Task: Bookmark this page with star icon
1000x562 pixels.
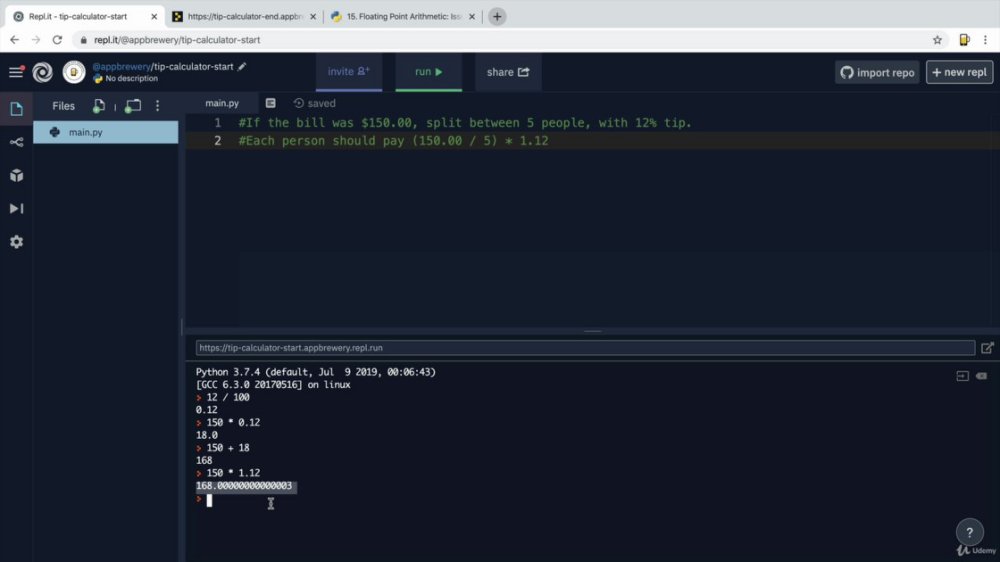Action: (x=938, y=40)
